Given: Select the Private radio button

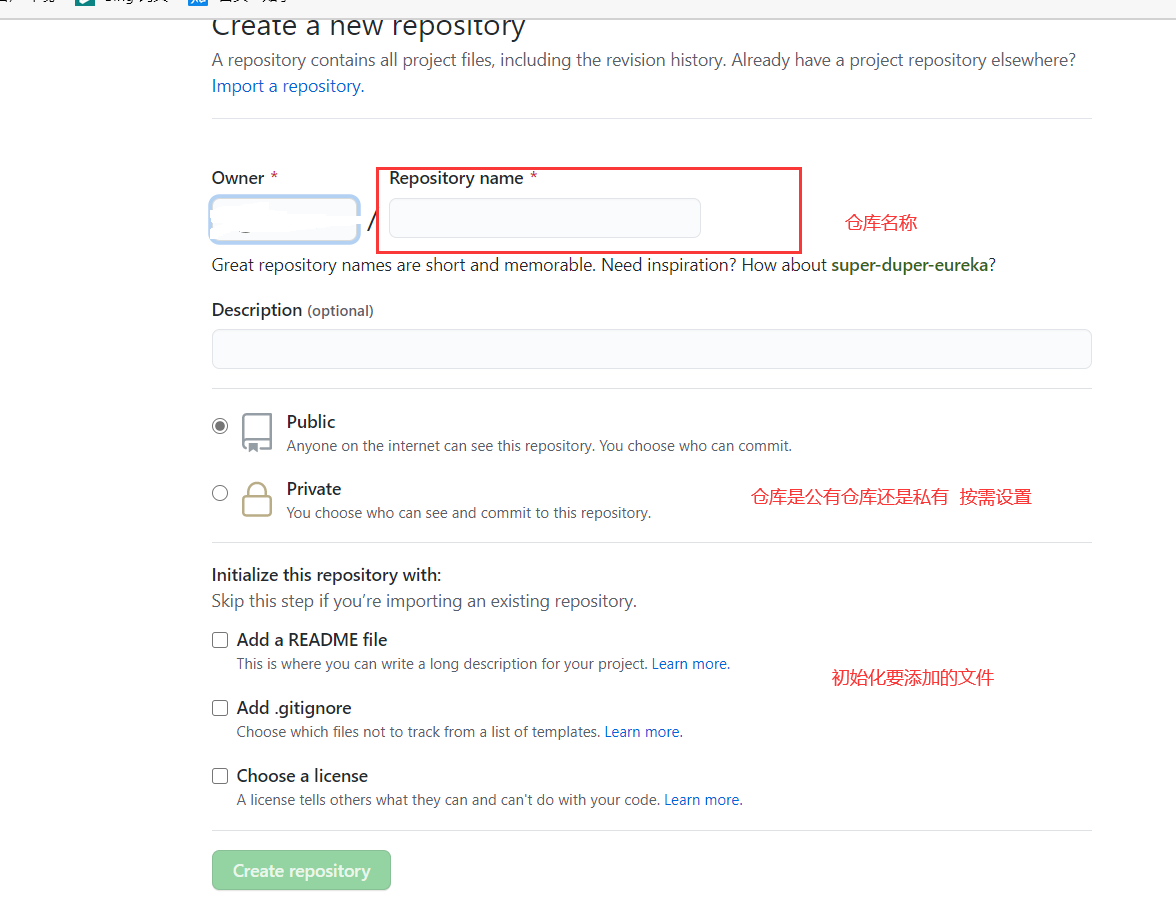Looking at the screenshot, I should coord(220,493).
